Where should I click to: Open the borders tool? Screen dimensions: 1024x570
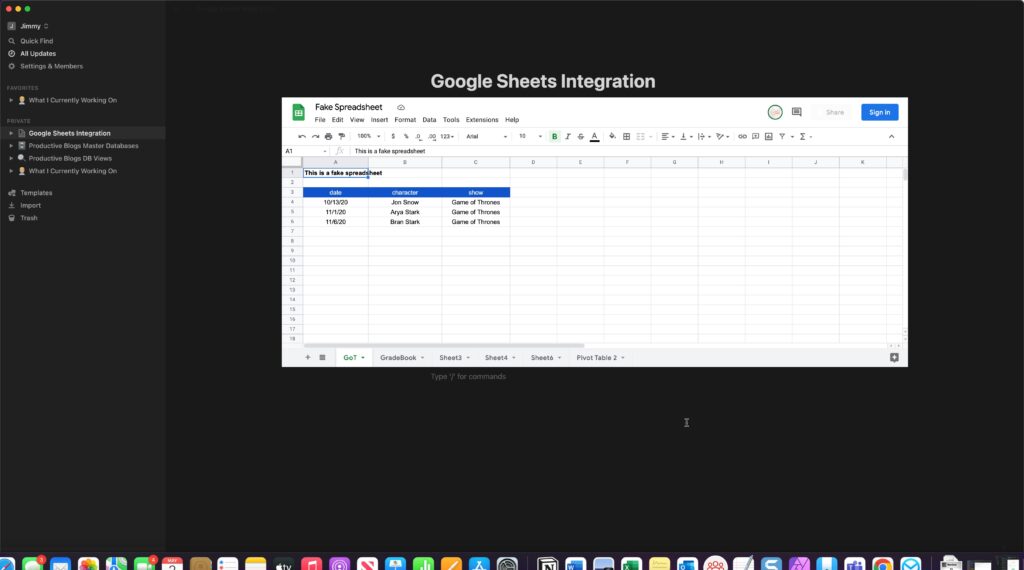tap(626, 136)
